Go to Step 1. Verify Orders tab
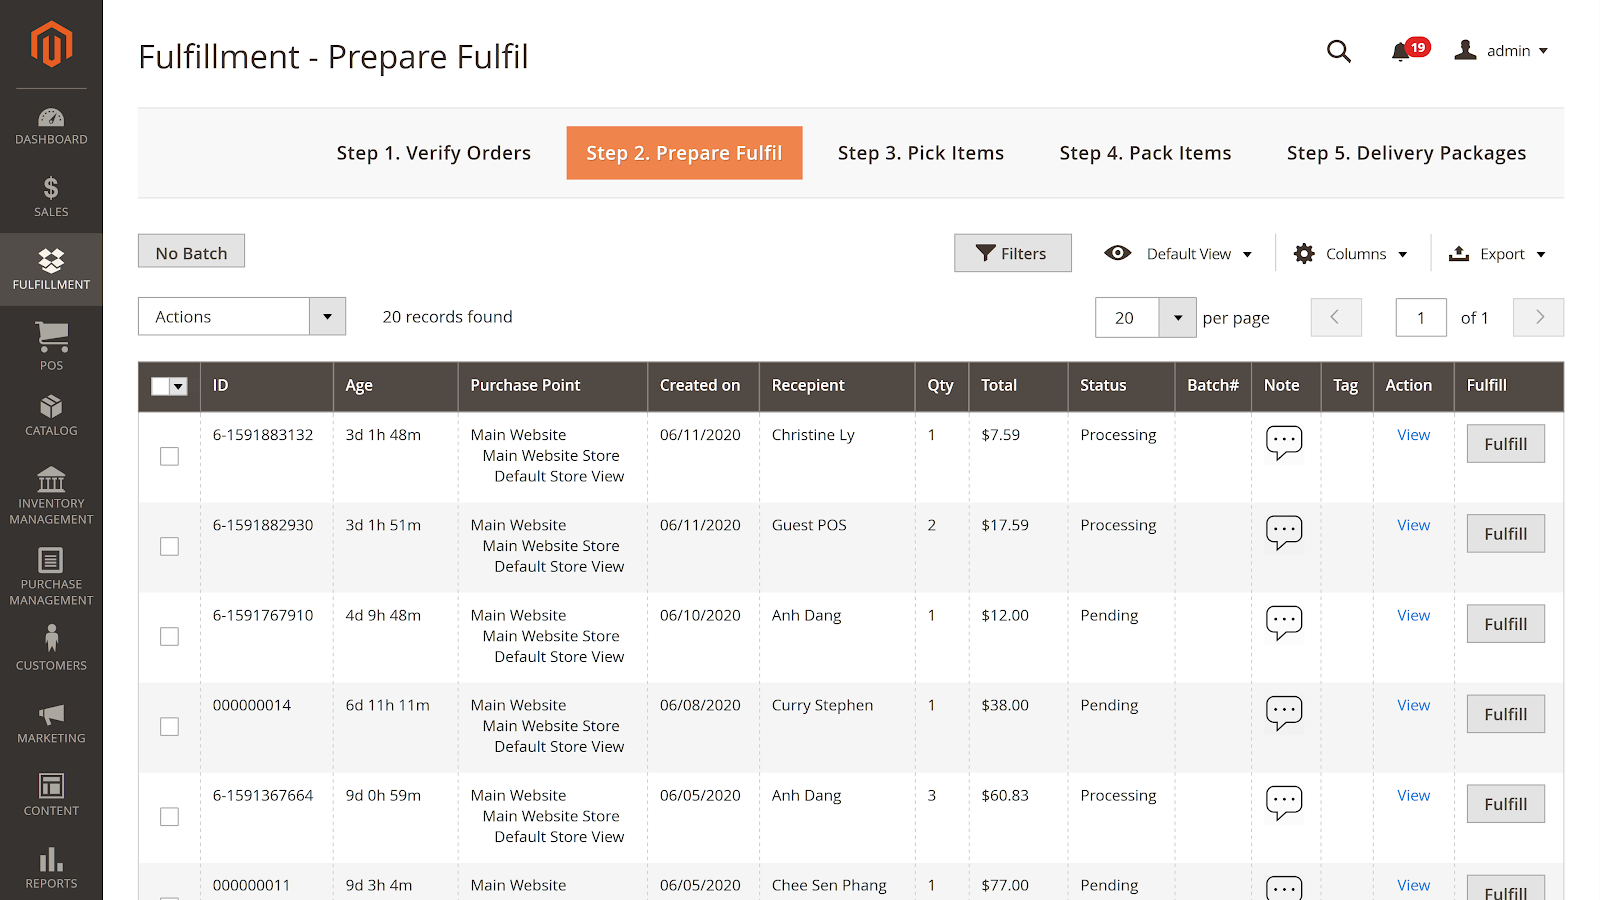This screenshot has height=900, width=1600. point(433,153)
